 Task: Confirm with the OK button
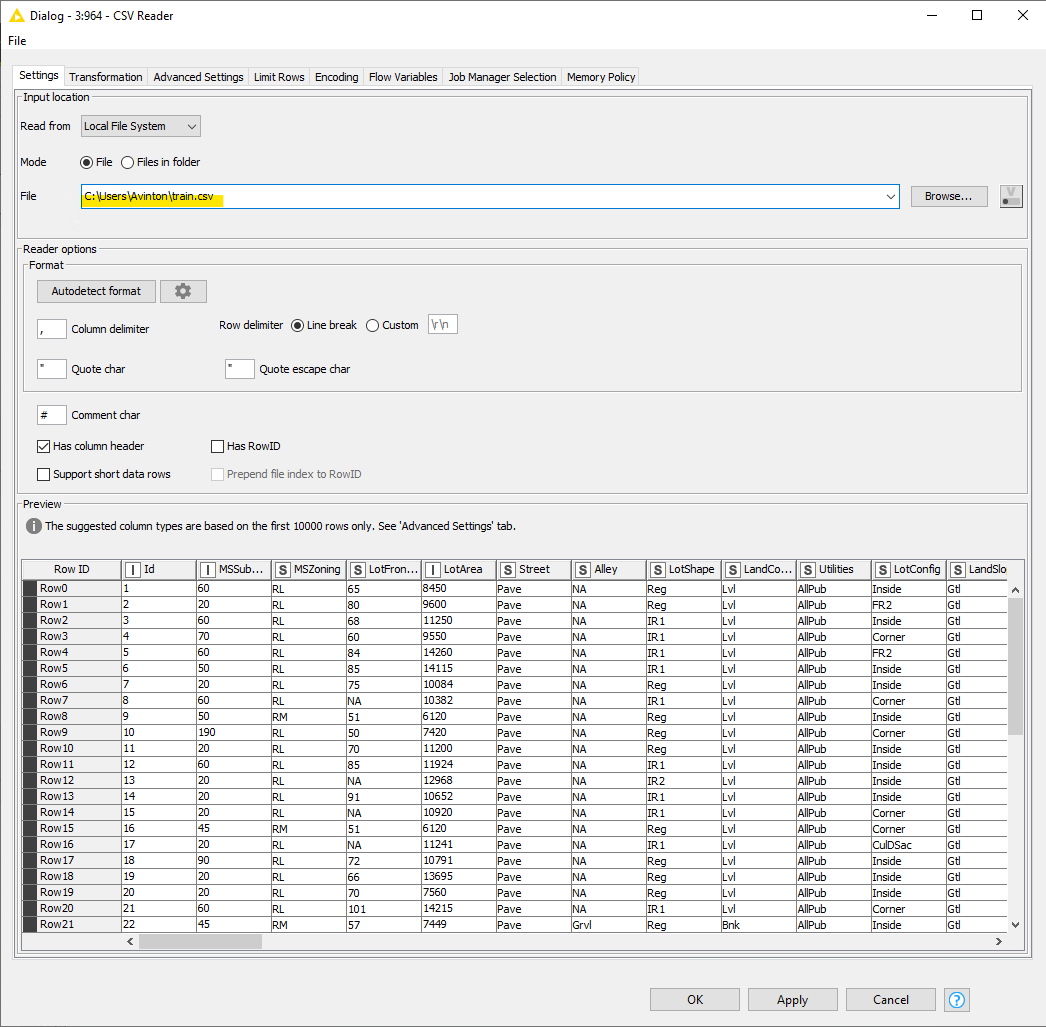click(694, 1000)
